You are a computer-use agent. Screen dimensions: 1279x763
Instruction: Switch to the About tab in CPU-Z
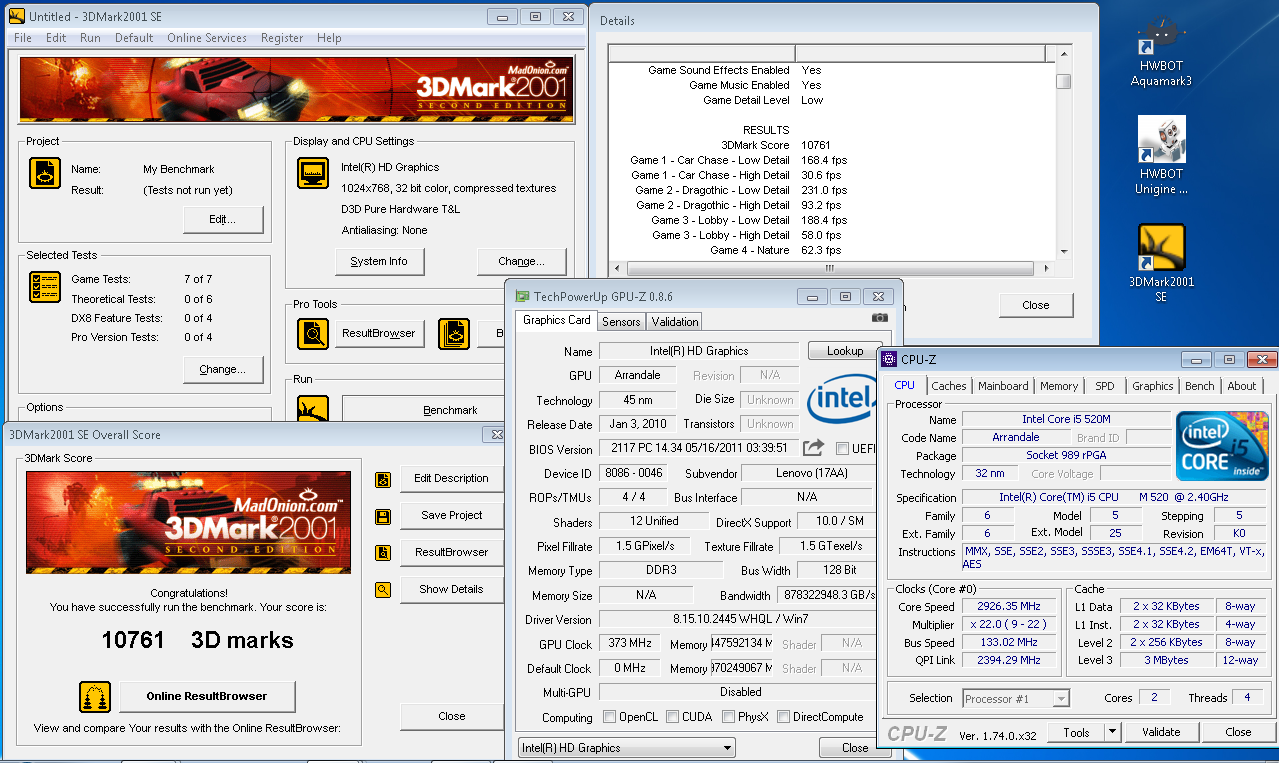click(1242, 386)
